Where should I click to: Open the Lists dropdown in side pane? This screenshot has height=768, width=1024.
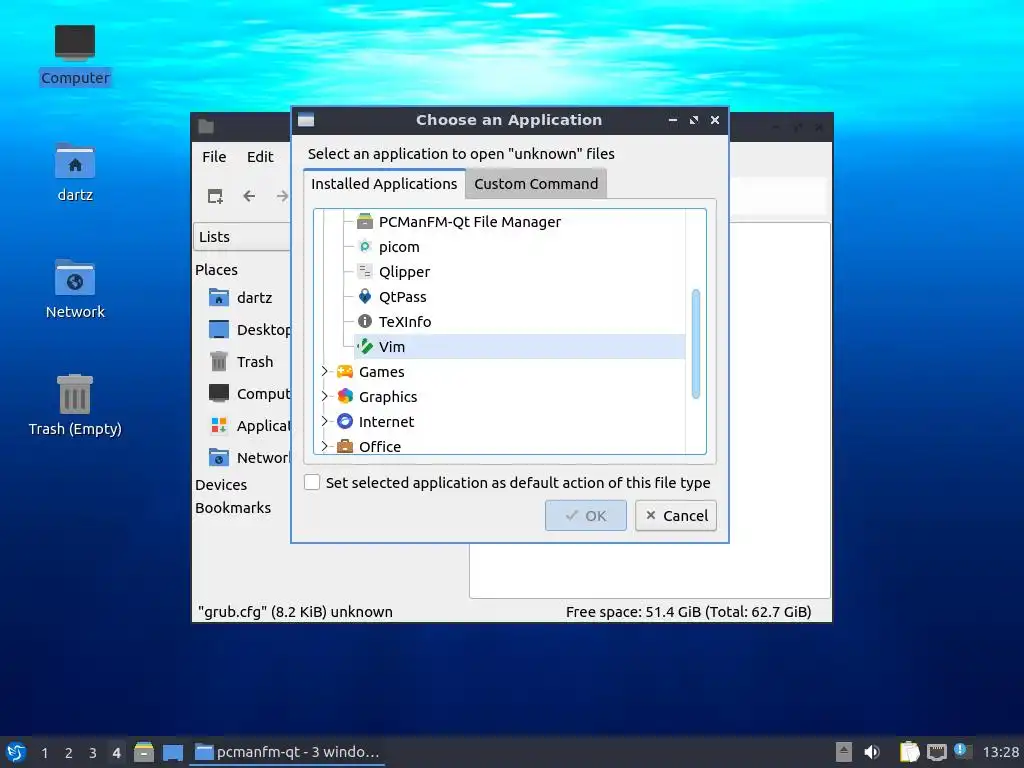[242, 237]
